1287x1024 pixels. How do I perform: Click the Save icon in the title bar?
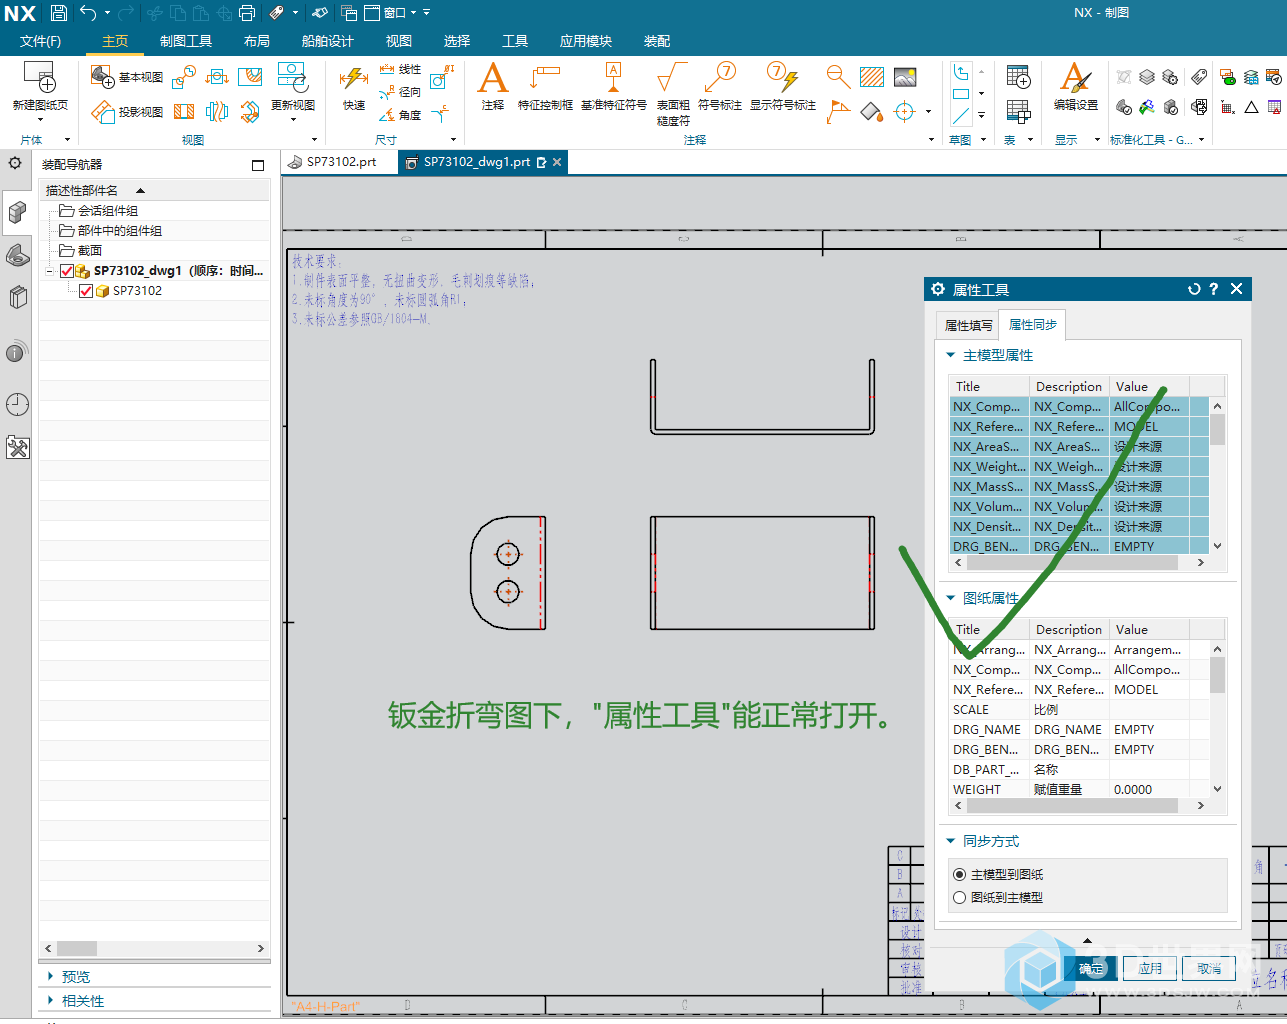coord(59,13)
